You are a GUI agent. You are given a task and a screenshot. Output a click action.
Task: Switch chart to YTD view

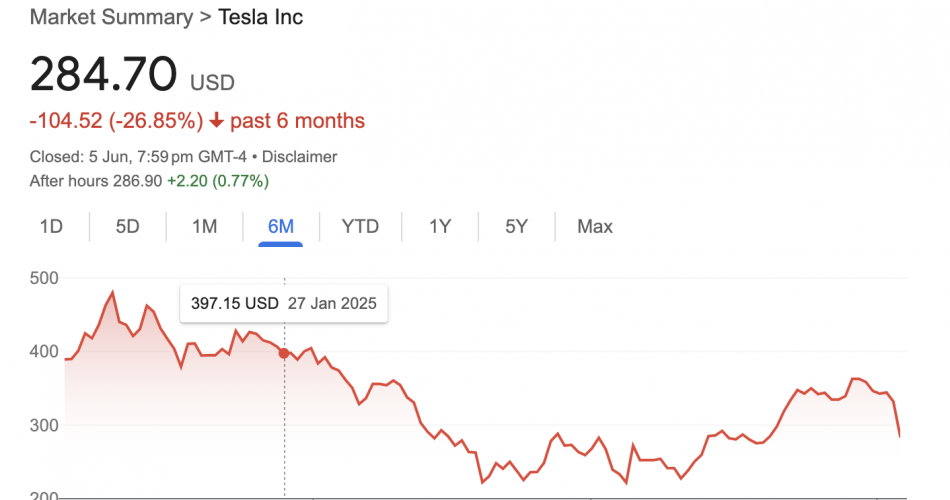360,226
